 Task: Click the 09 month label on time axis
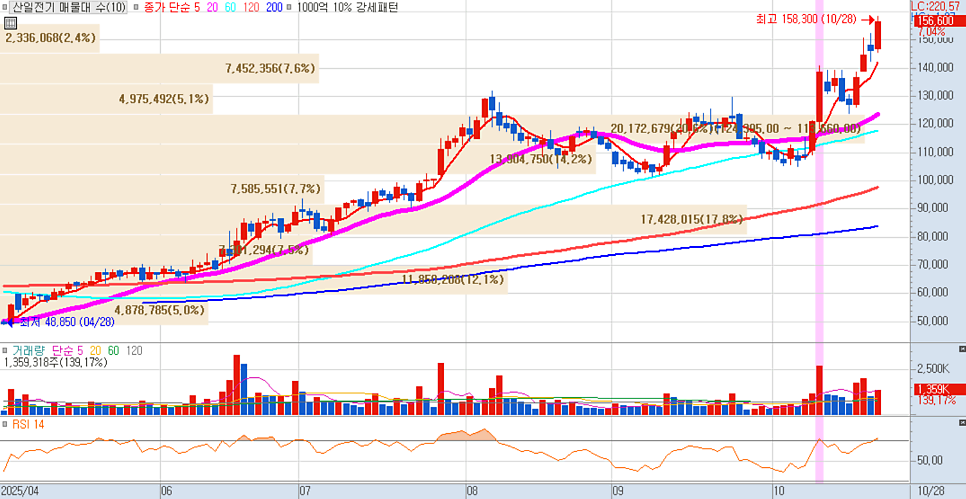618,491
